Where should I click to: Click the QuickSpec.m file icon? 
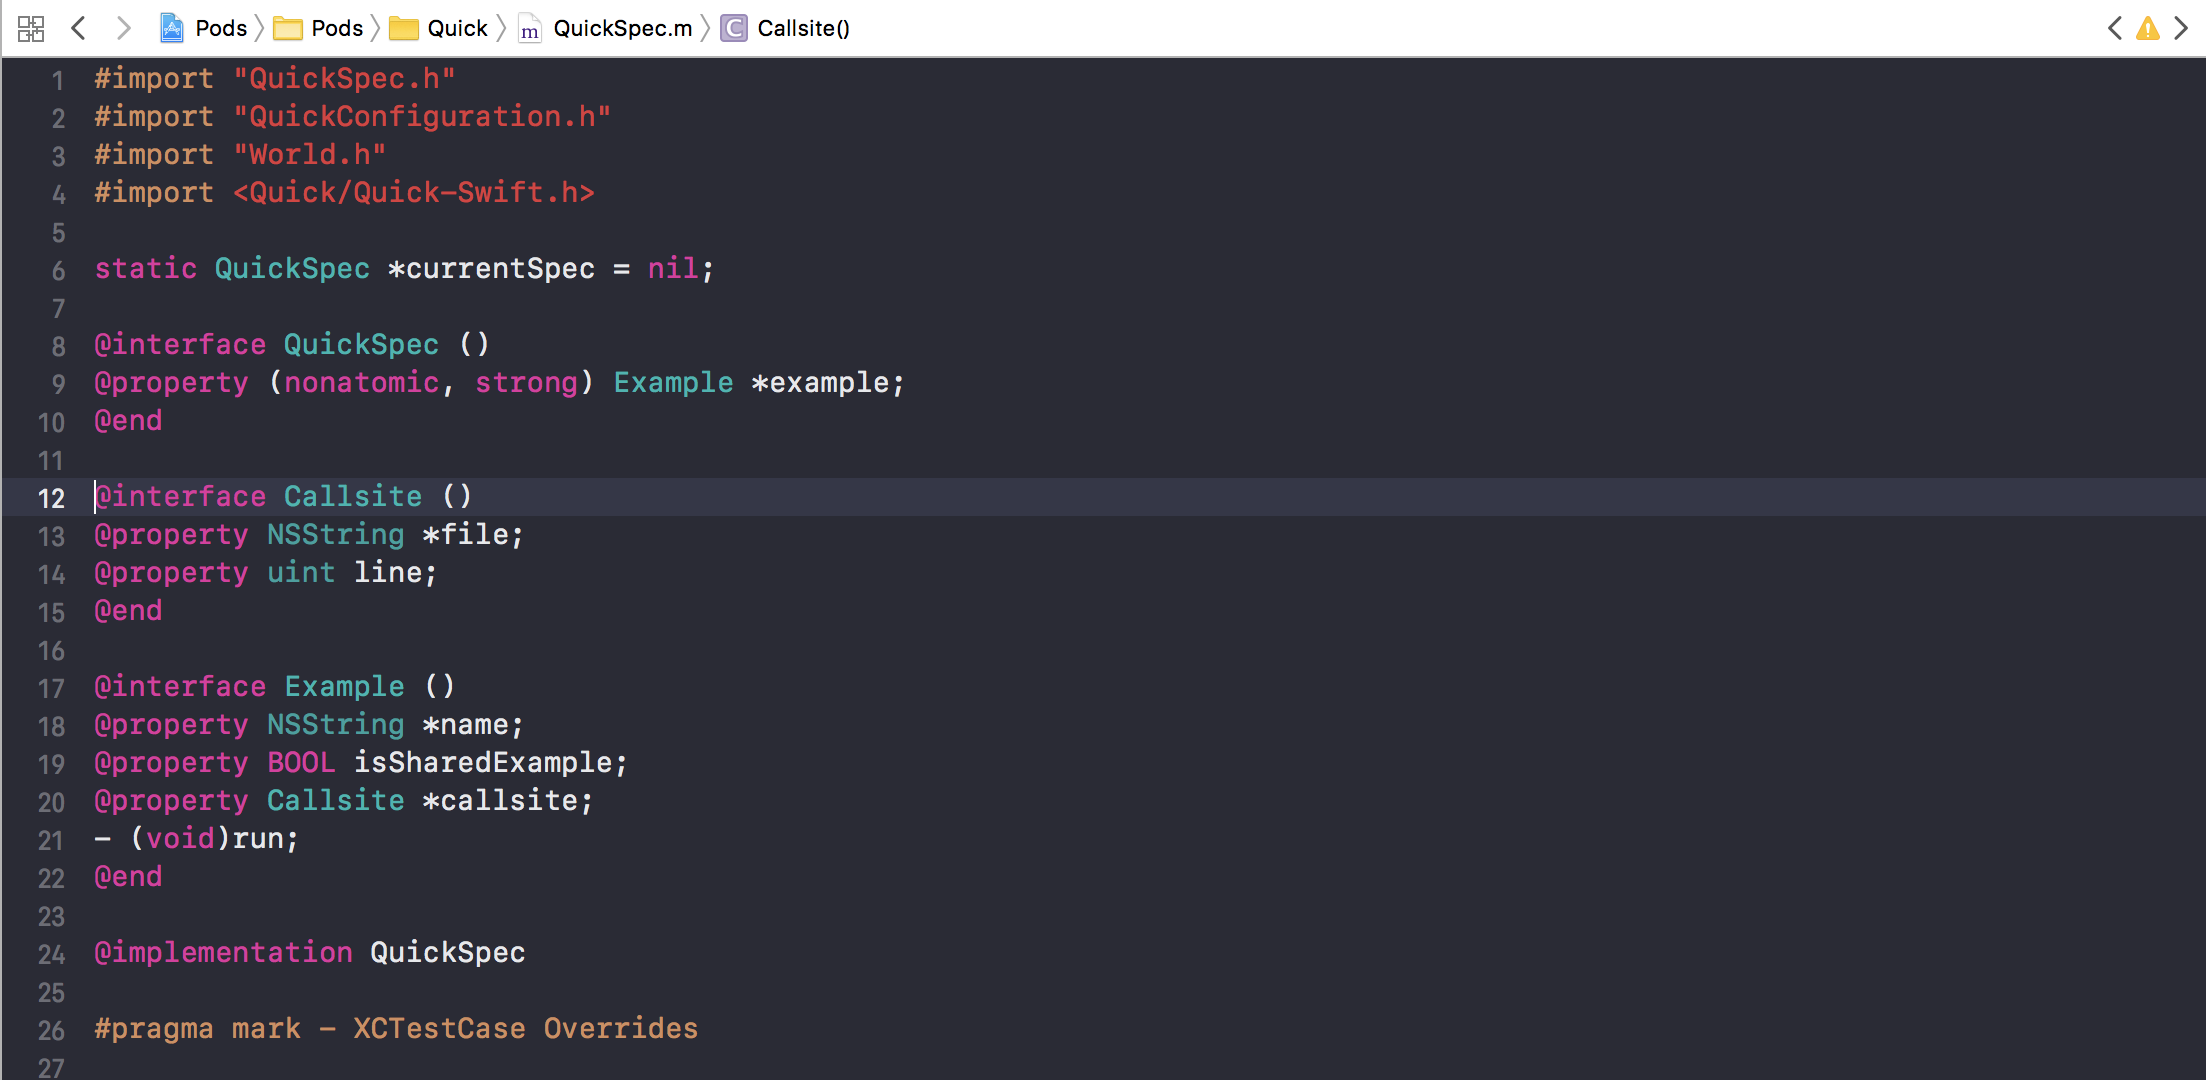pyautogui.click(x=530, y=28)
